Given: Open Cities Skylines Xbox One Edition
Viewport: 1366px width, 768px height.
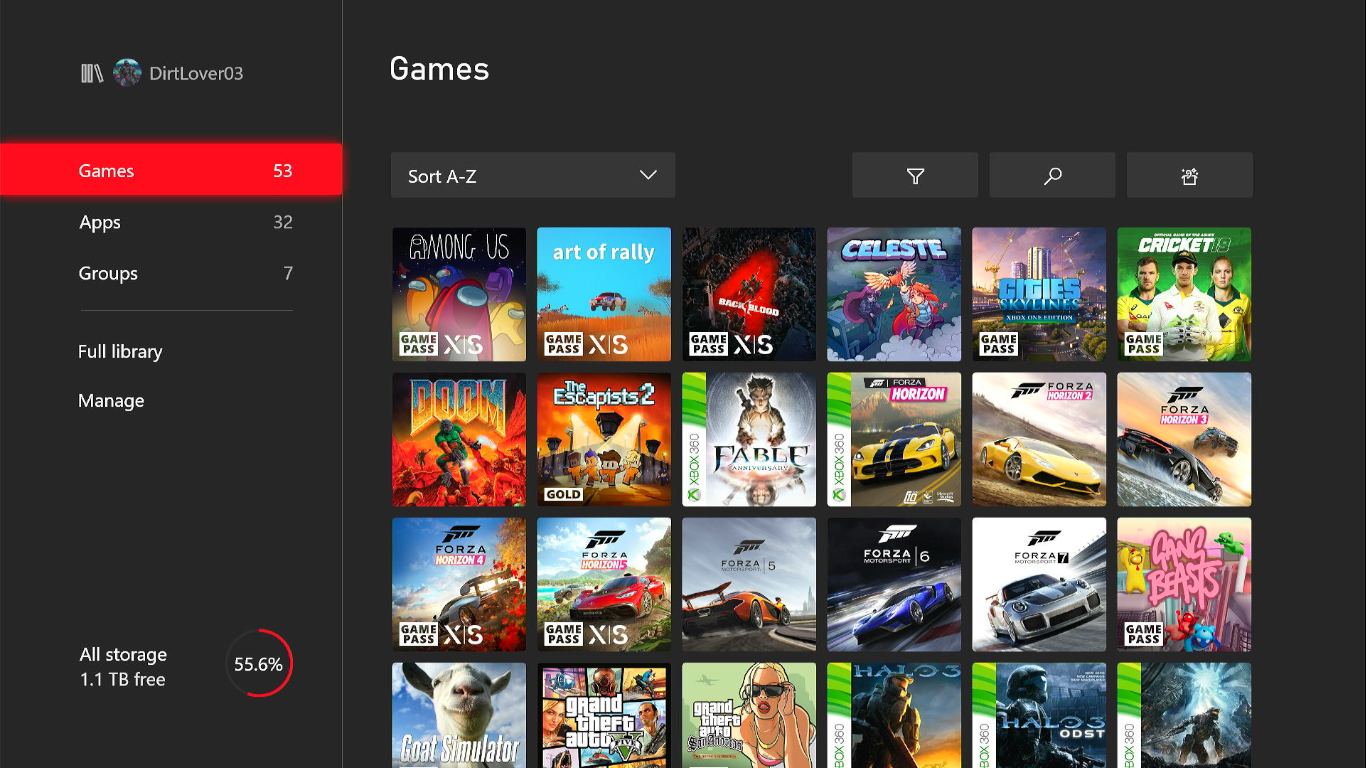Looking at the screenshot, I should (1039, 294).
